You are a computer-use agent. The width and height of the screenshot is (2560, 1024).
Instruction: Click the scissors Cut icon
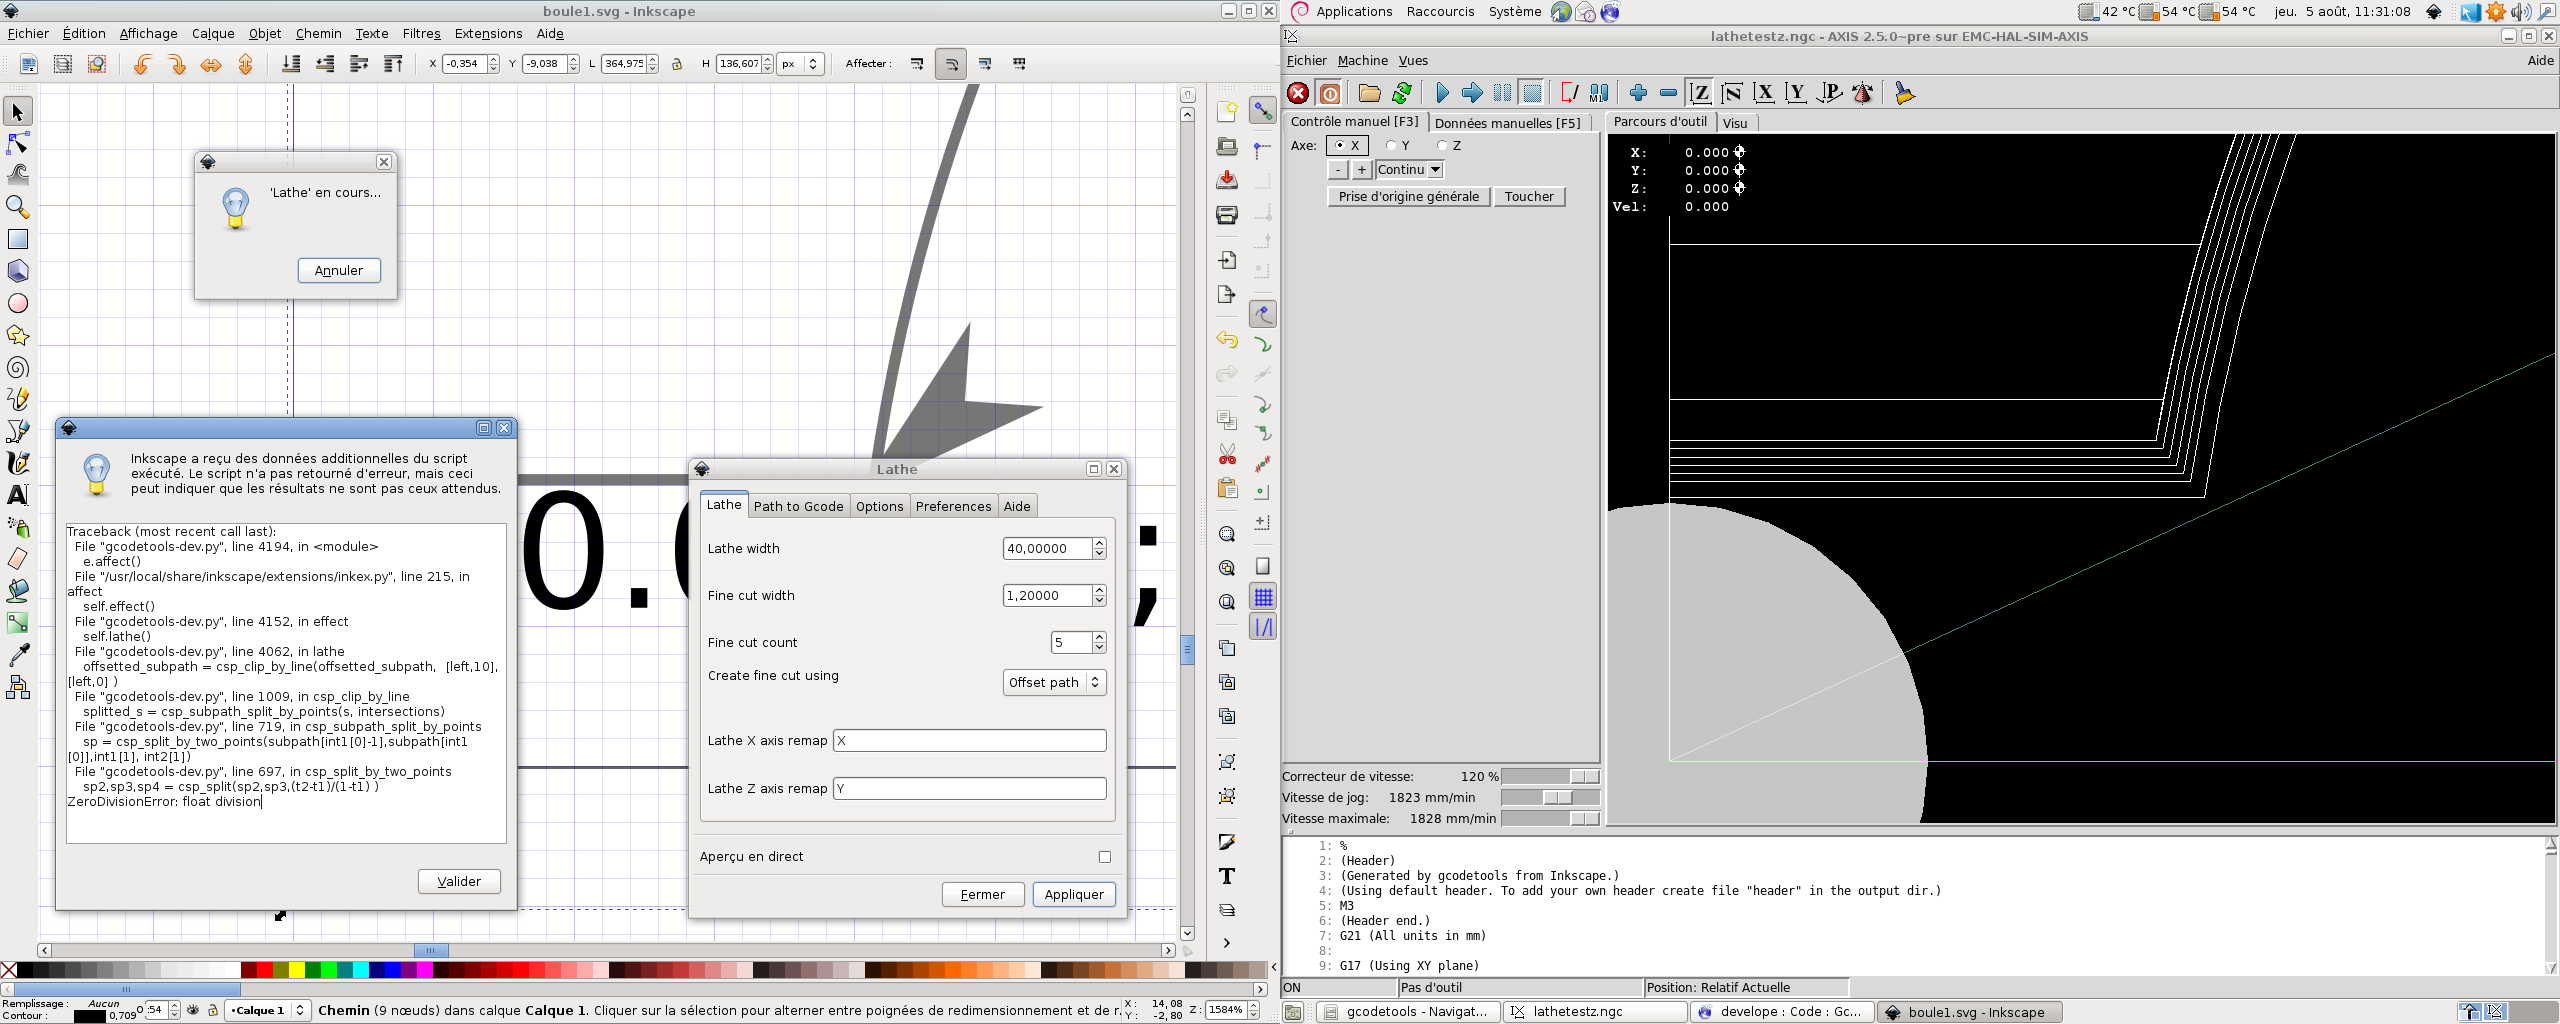(1227, 456)
